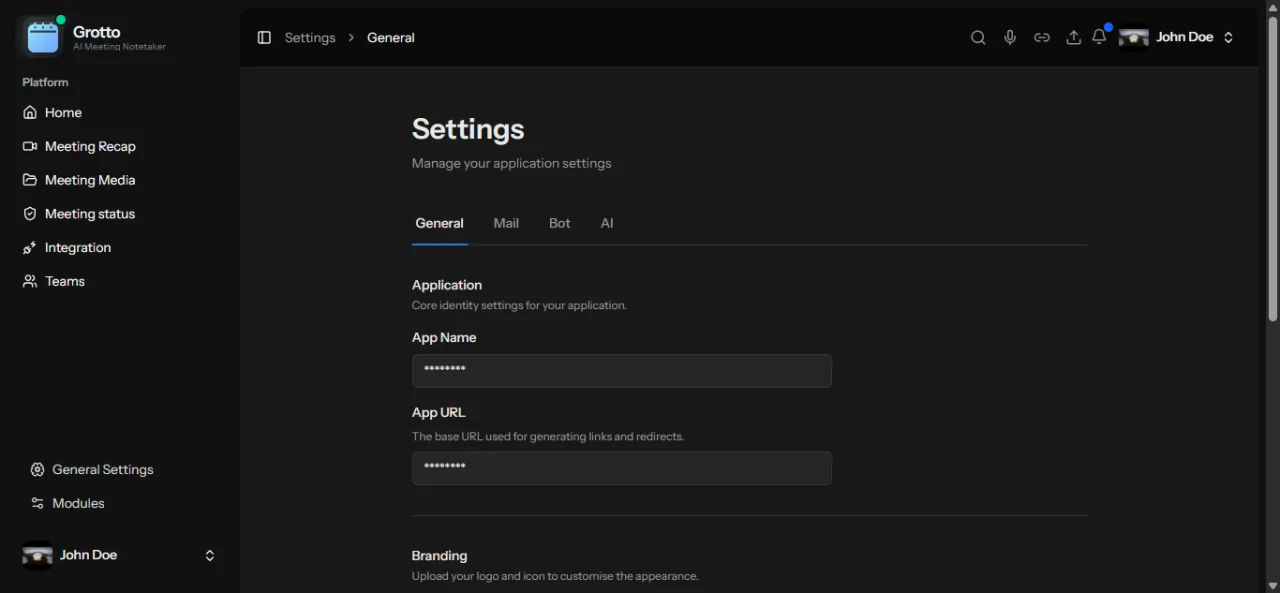This screenshot has width=1280, height=593.
Task: Expand John Doe menu chevrons in header
Action: click(x=1228, y=37)
